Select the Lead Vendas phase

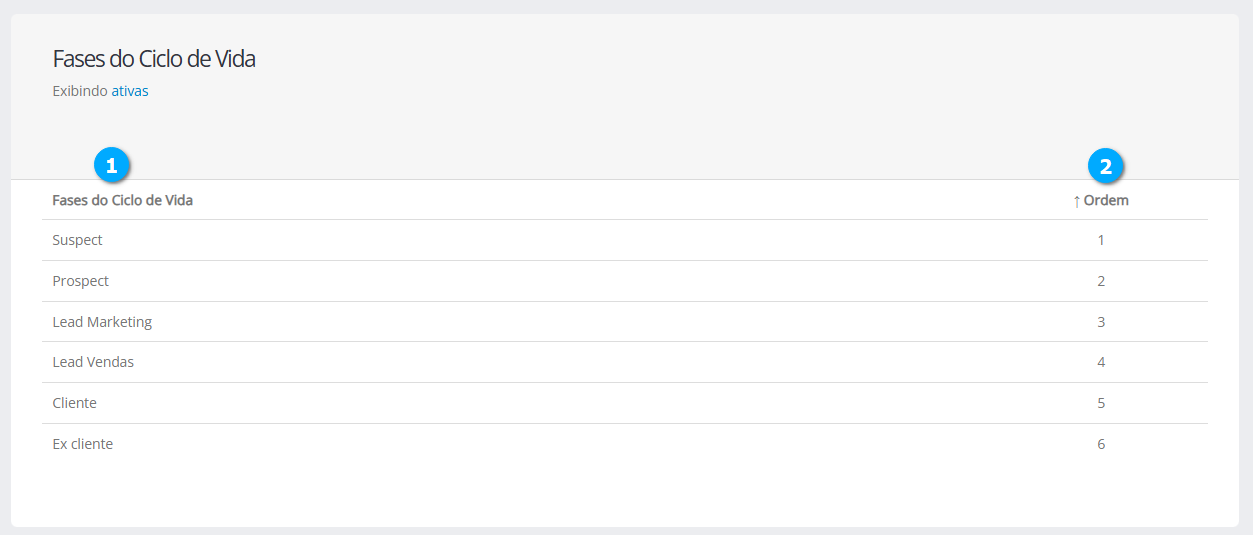[x=93, y=362]
